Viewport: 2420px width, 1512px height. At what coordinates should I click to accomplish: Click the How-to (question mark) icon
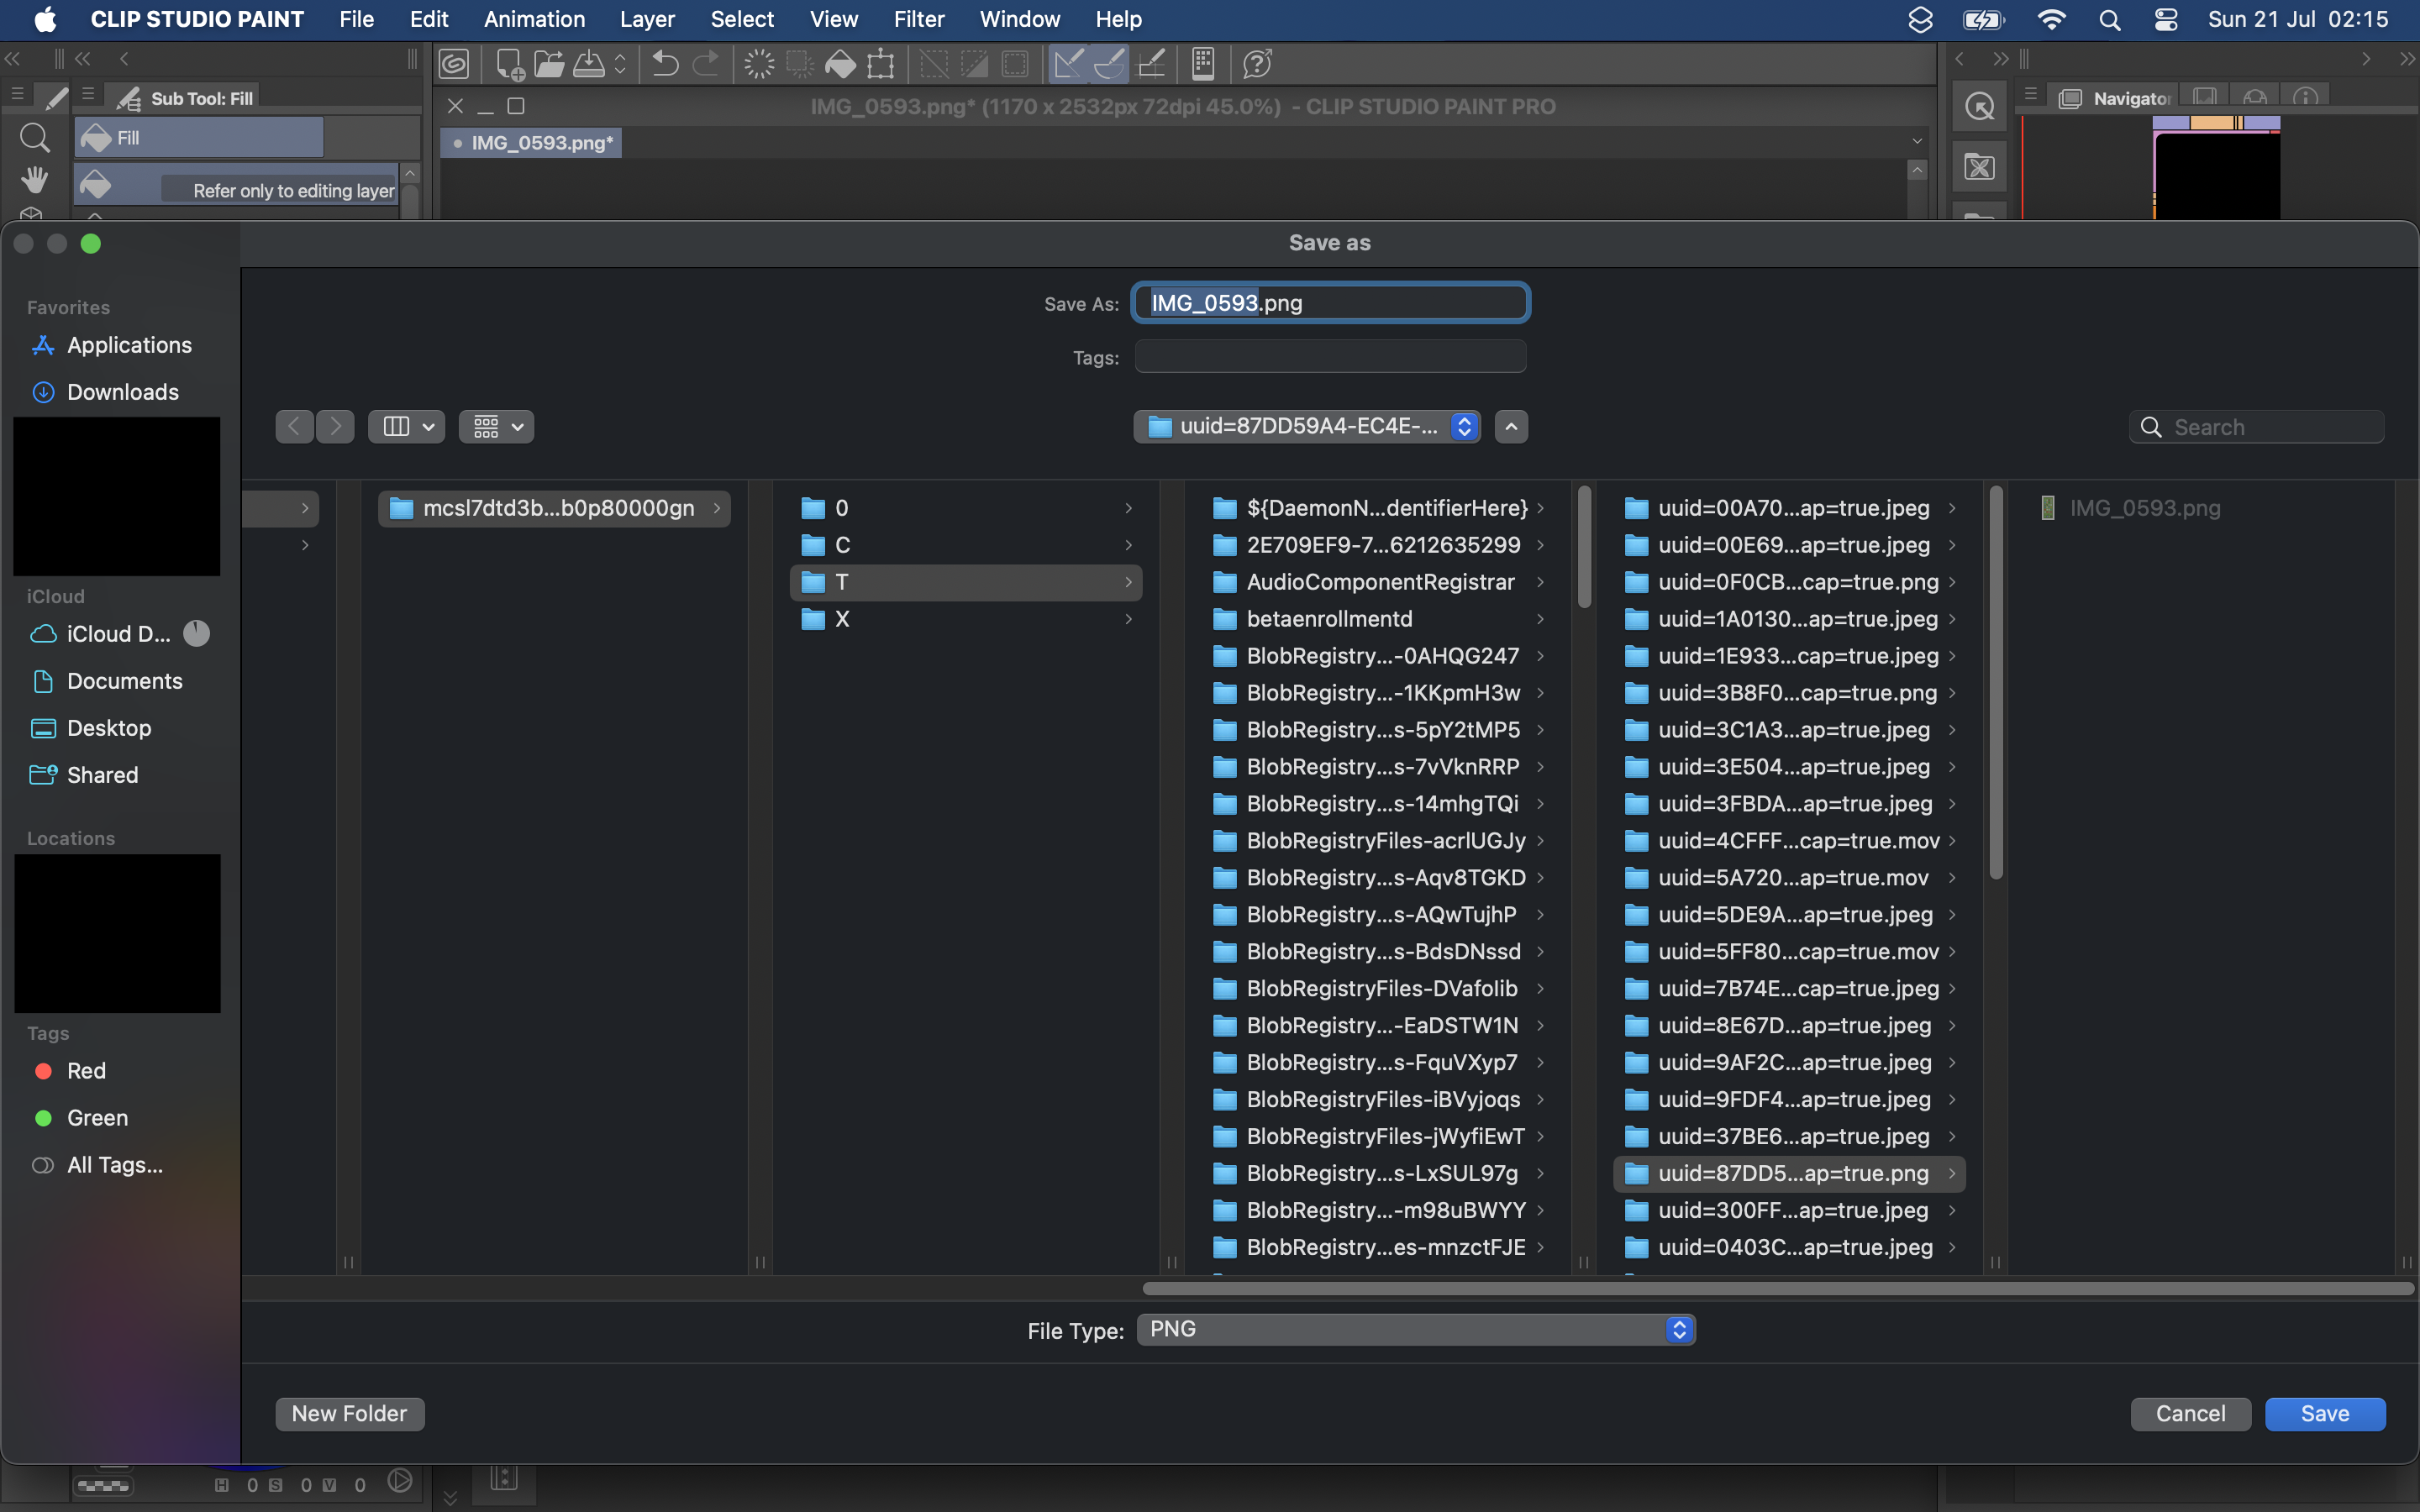(x=1255, y=63)
